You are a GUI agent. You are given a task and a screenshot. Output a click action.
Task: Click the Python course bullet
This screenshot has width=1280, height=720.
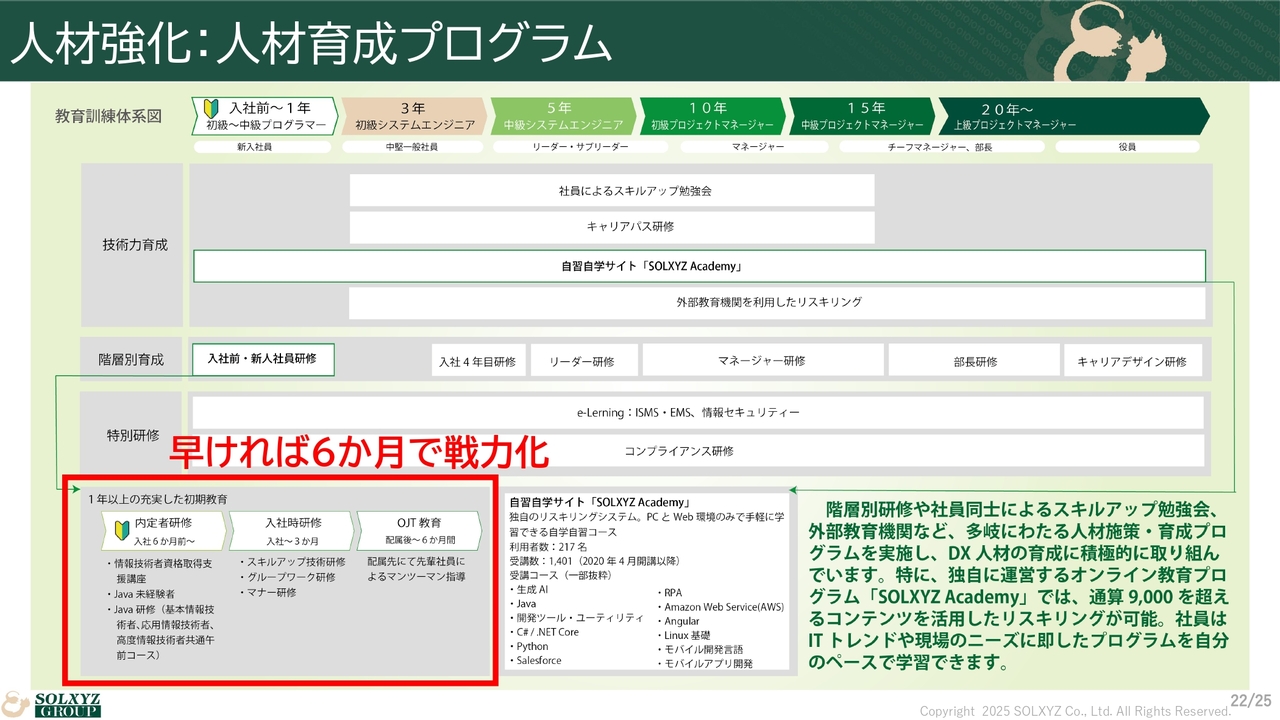pyautogui.click(x=530, y=646)
